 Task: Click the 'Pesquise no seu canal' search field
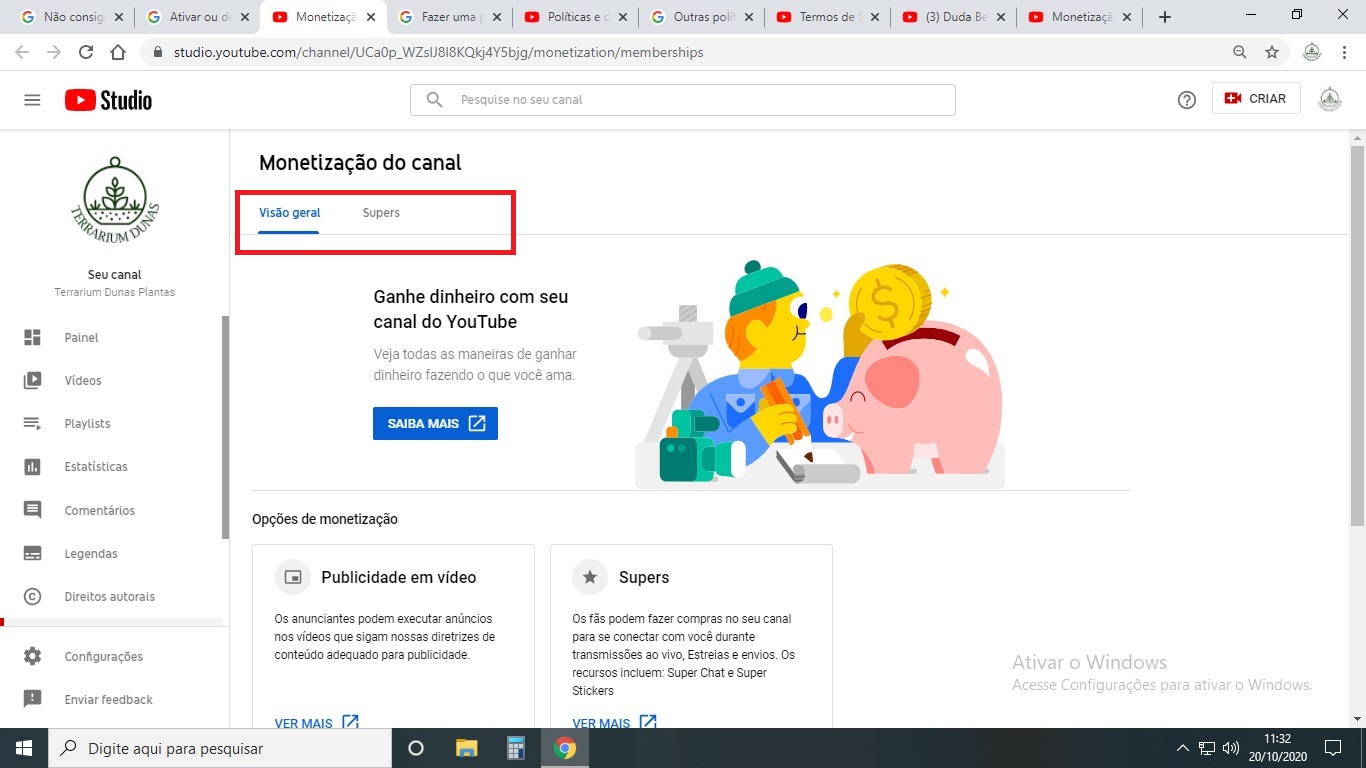(682, 100)
